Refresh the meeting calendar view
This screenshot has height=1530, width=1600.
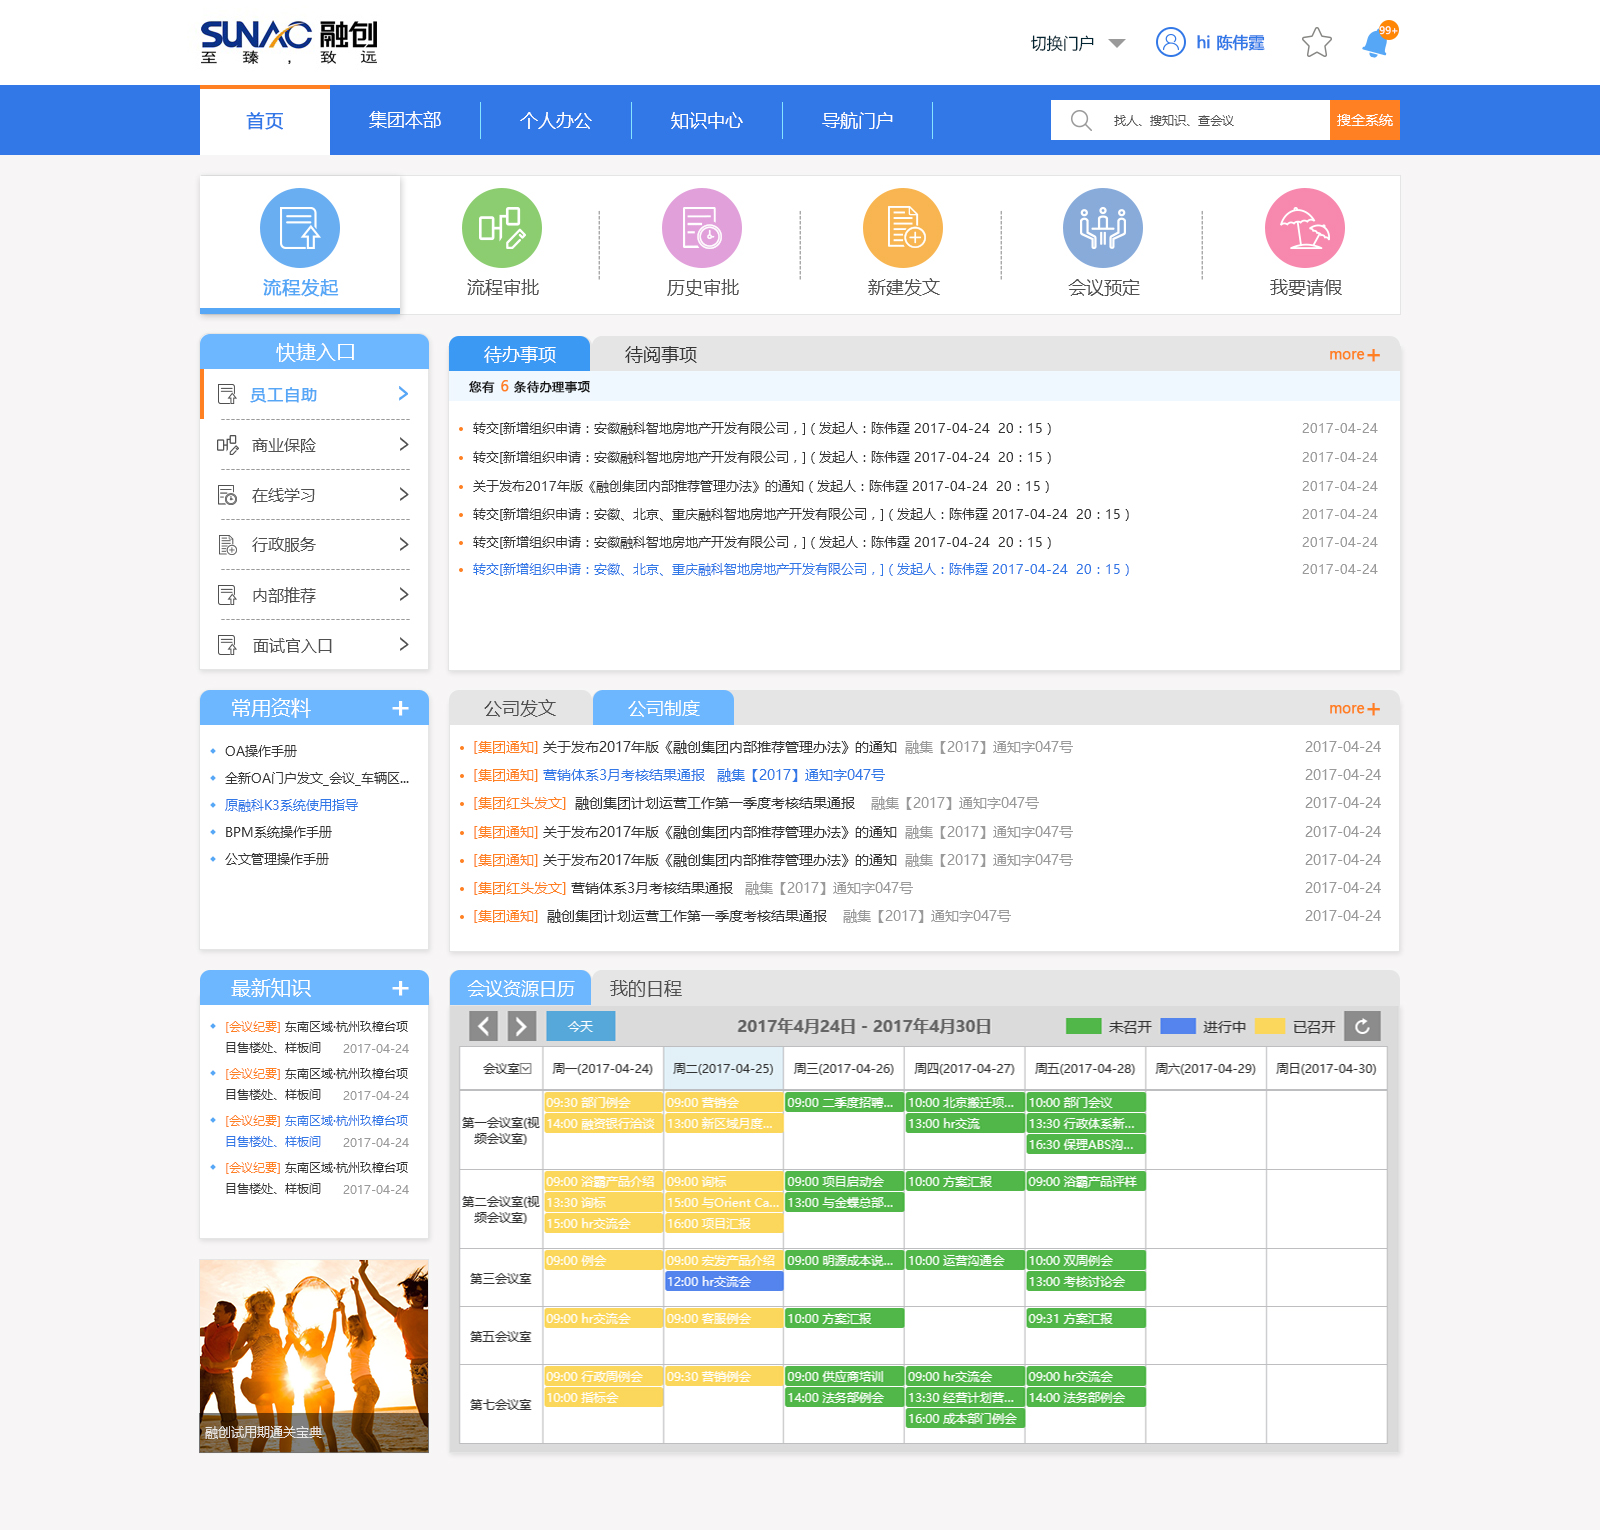[x=1362, y=1025]
